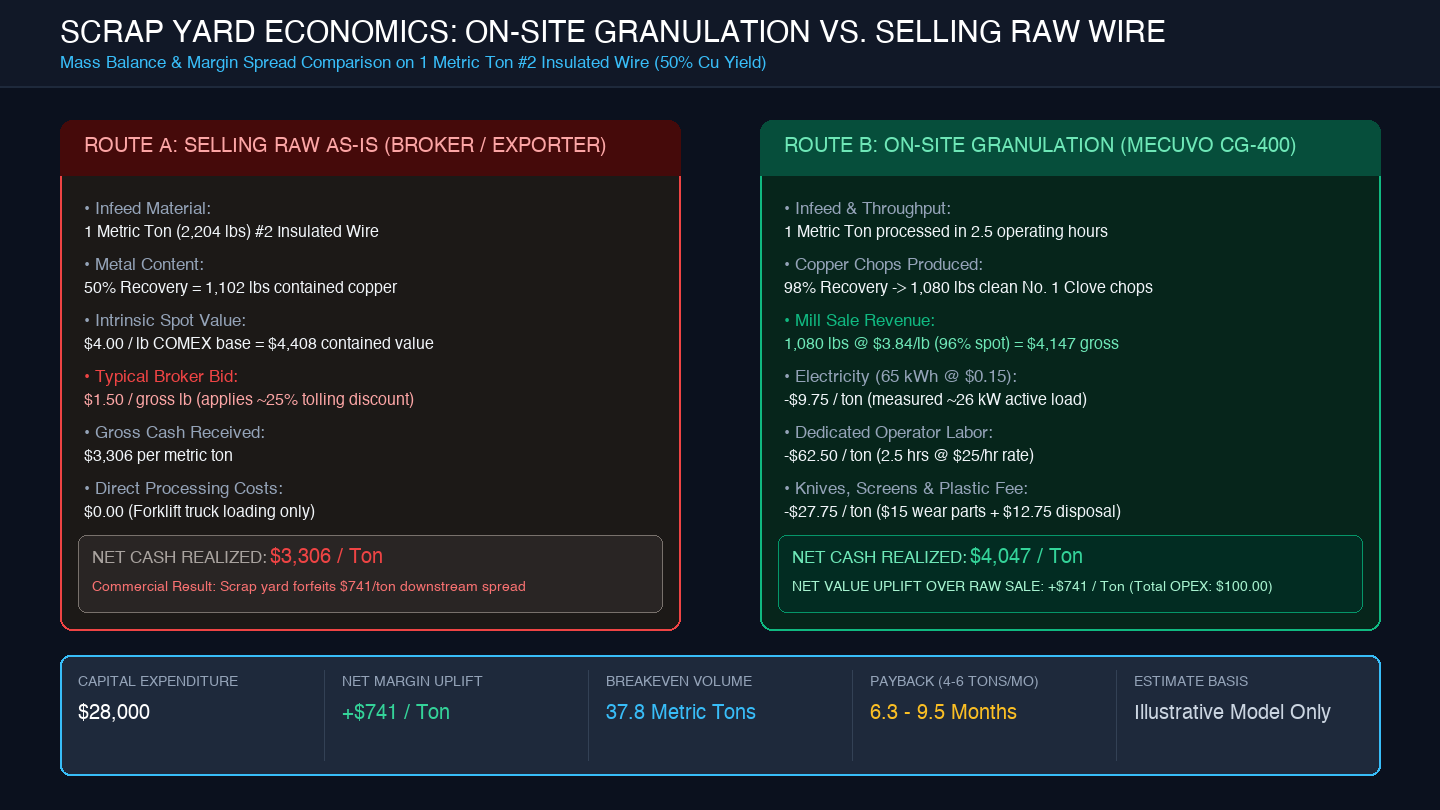Select the 'Intrinsic Spot Value:' label
1440x810 pixels.
point(165,320)
